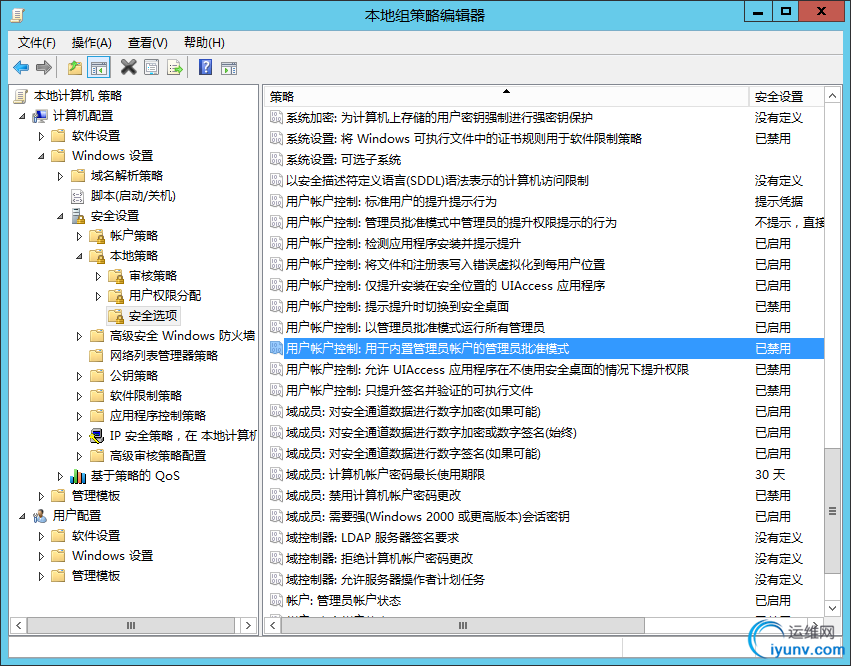Open the 操作(A) menu
The height and width of the screenshot is (666, 851).
pyautogui.click(x=92, y=42)
